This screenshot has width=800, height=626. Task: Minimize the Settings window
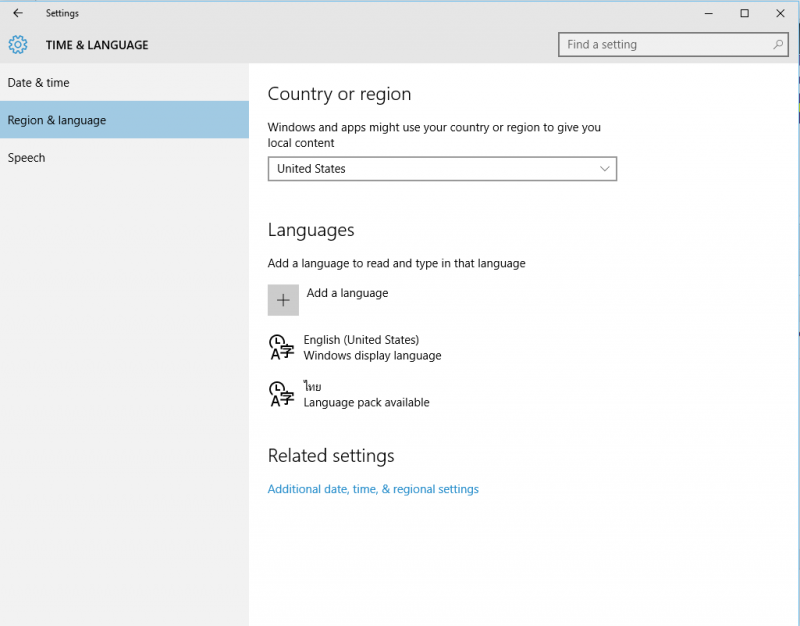pos(709,13)
